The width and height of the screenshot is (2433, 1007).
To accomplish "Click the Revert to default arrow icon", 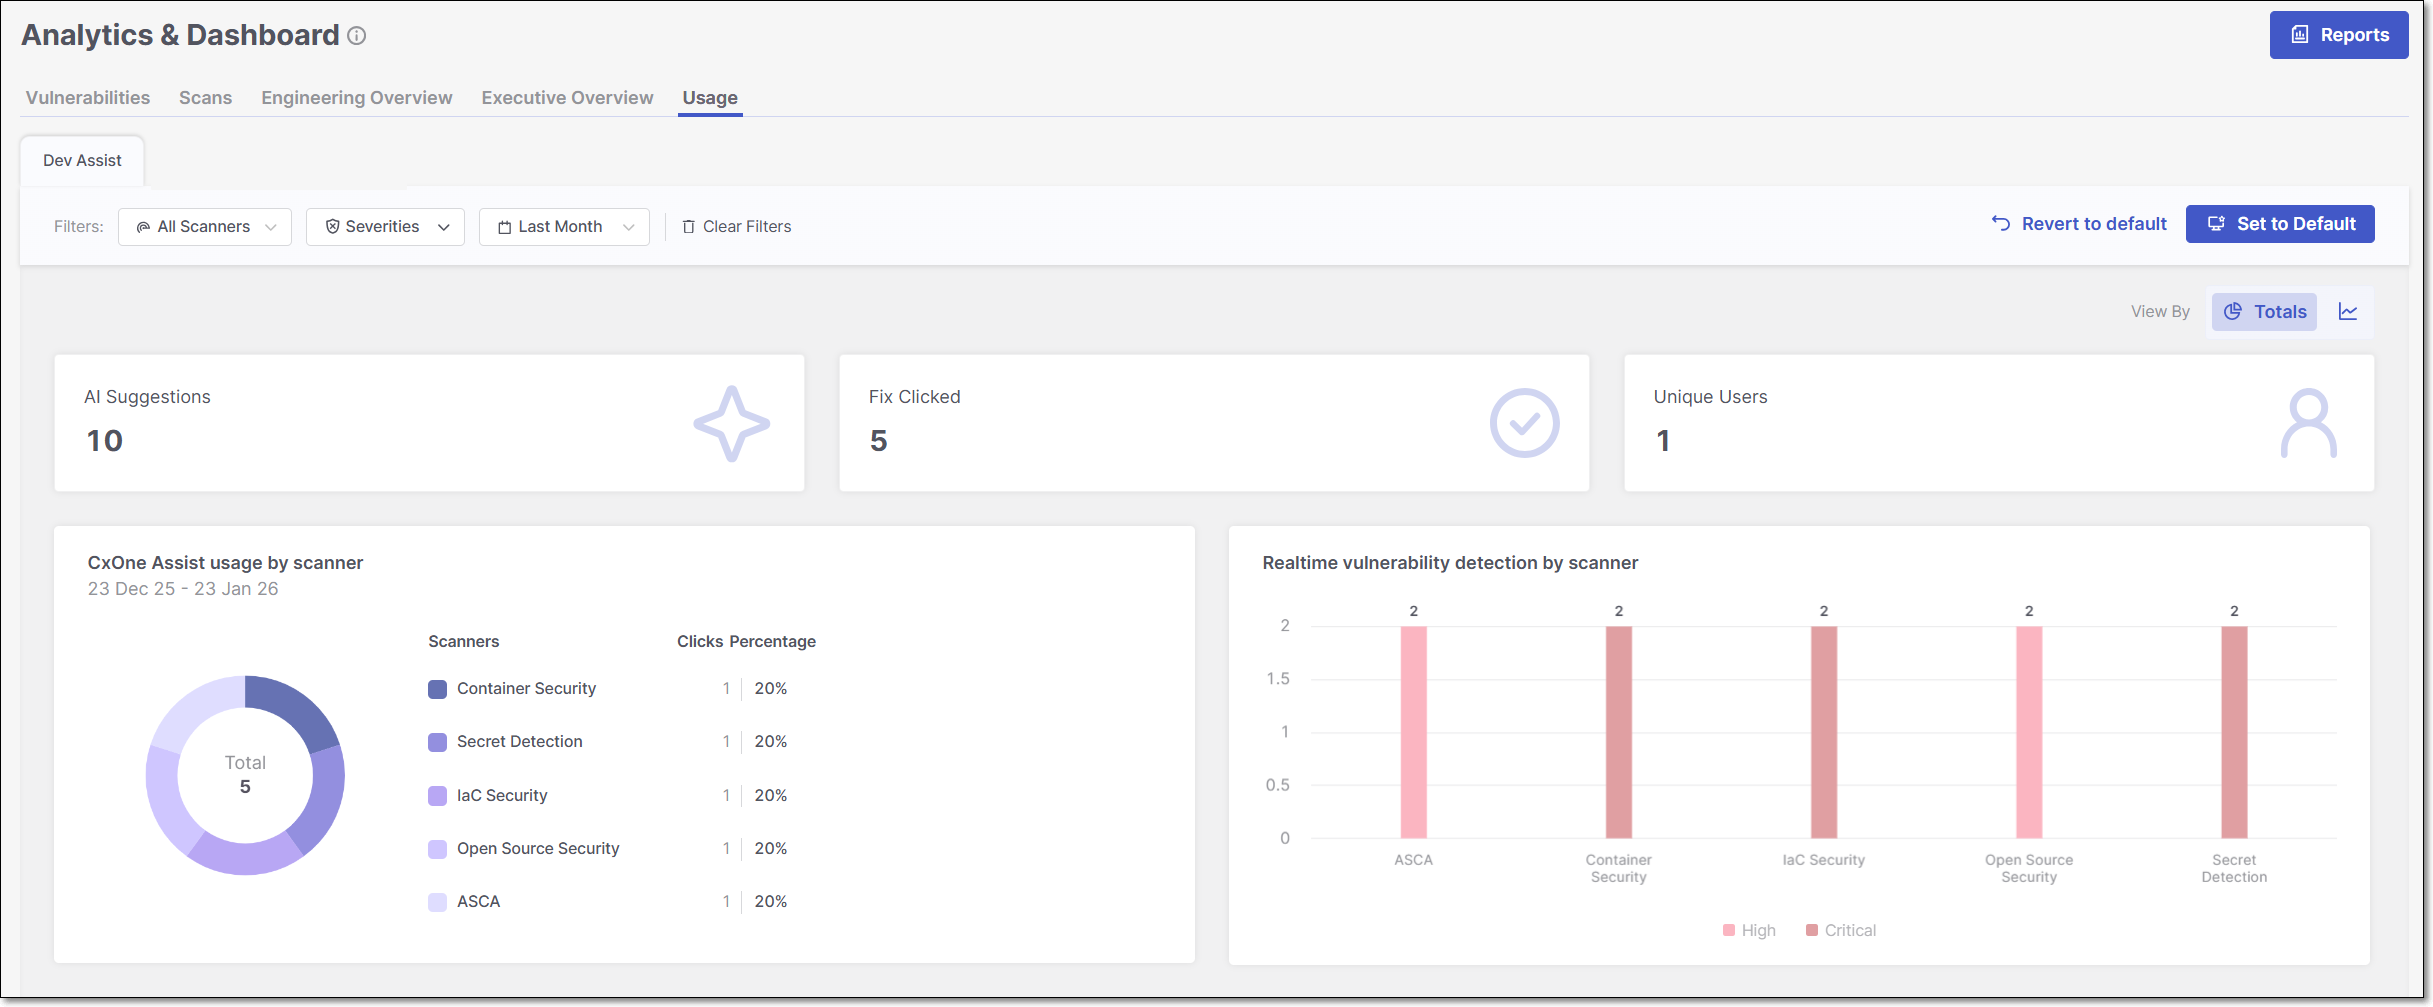I will [x=2000, y=224].
